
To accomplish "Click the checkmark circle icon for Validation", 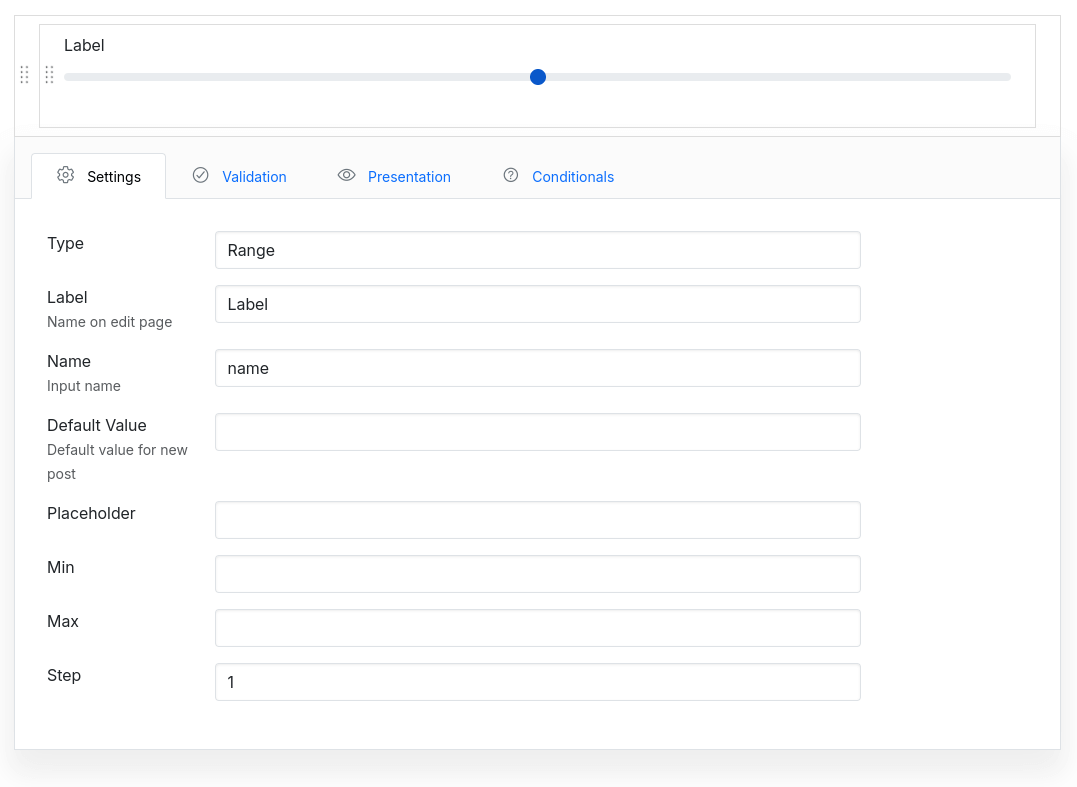I will [201, 175].
